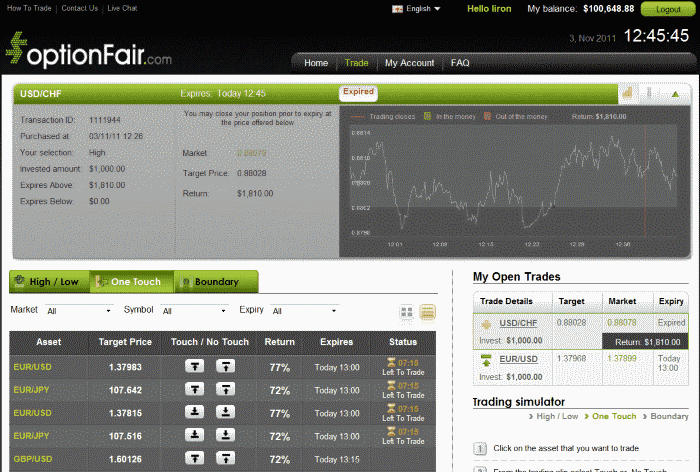Viewport: 700px width, 472px height.
Task: Click Hello liron greeting
Action: pyautogui.click(x=489, y=9)
